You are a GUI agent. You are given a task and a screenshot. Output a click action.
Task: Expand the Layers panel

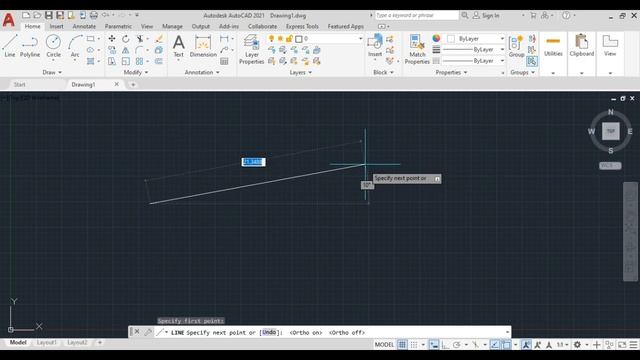click(x=301, y=72)
